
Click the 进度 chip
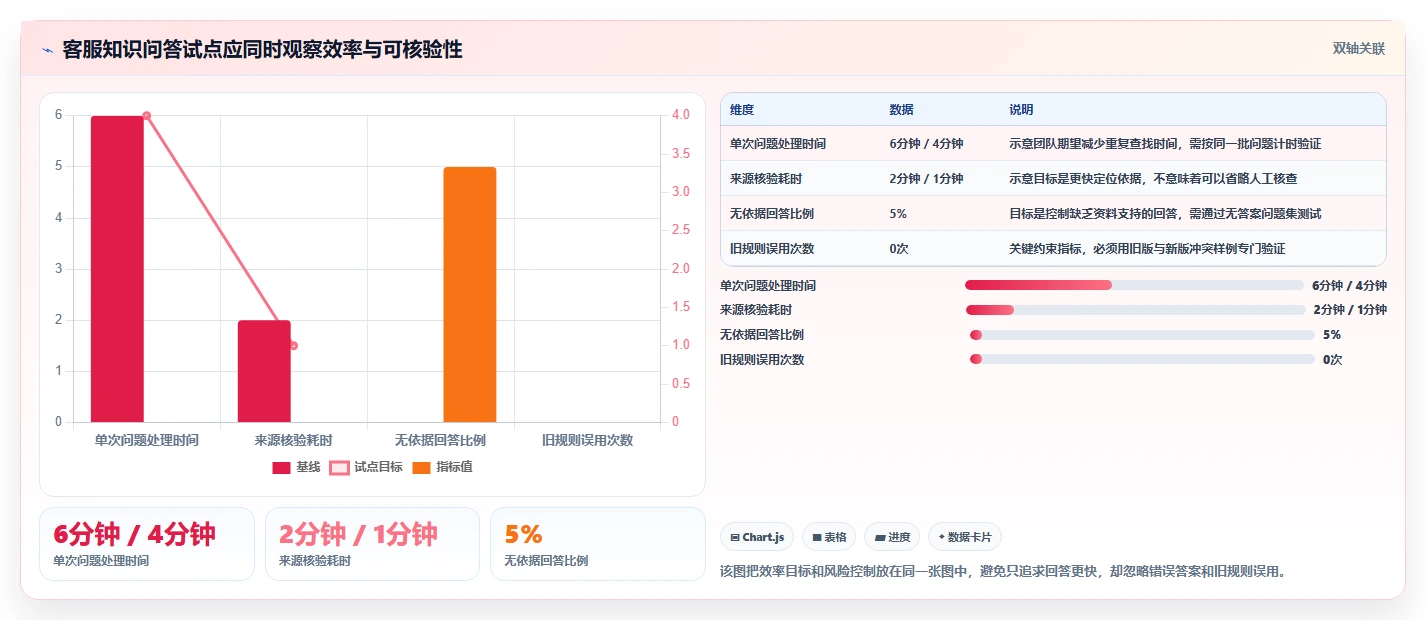click(x=892, y=537)
